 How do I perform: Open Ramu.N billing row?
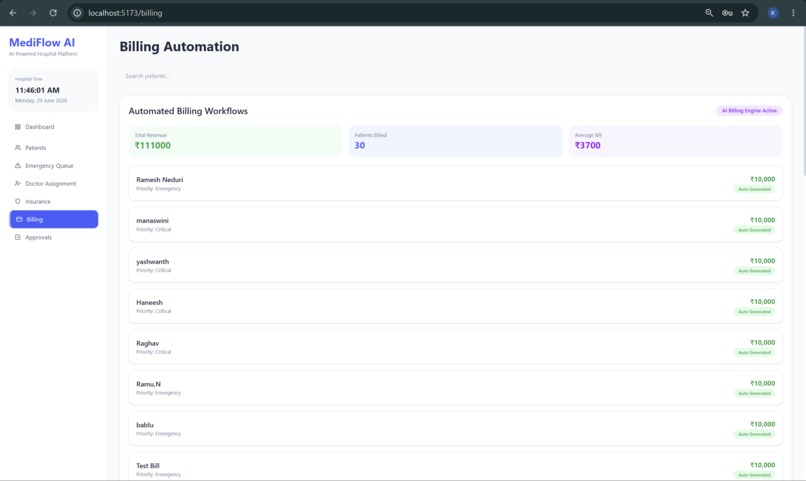click(455, 387)
